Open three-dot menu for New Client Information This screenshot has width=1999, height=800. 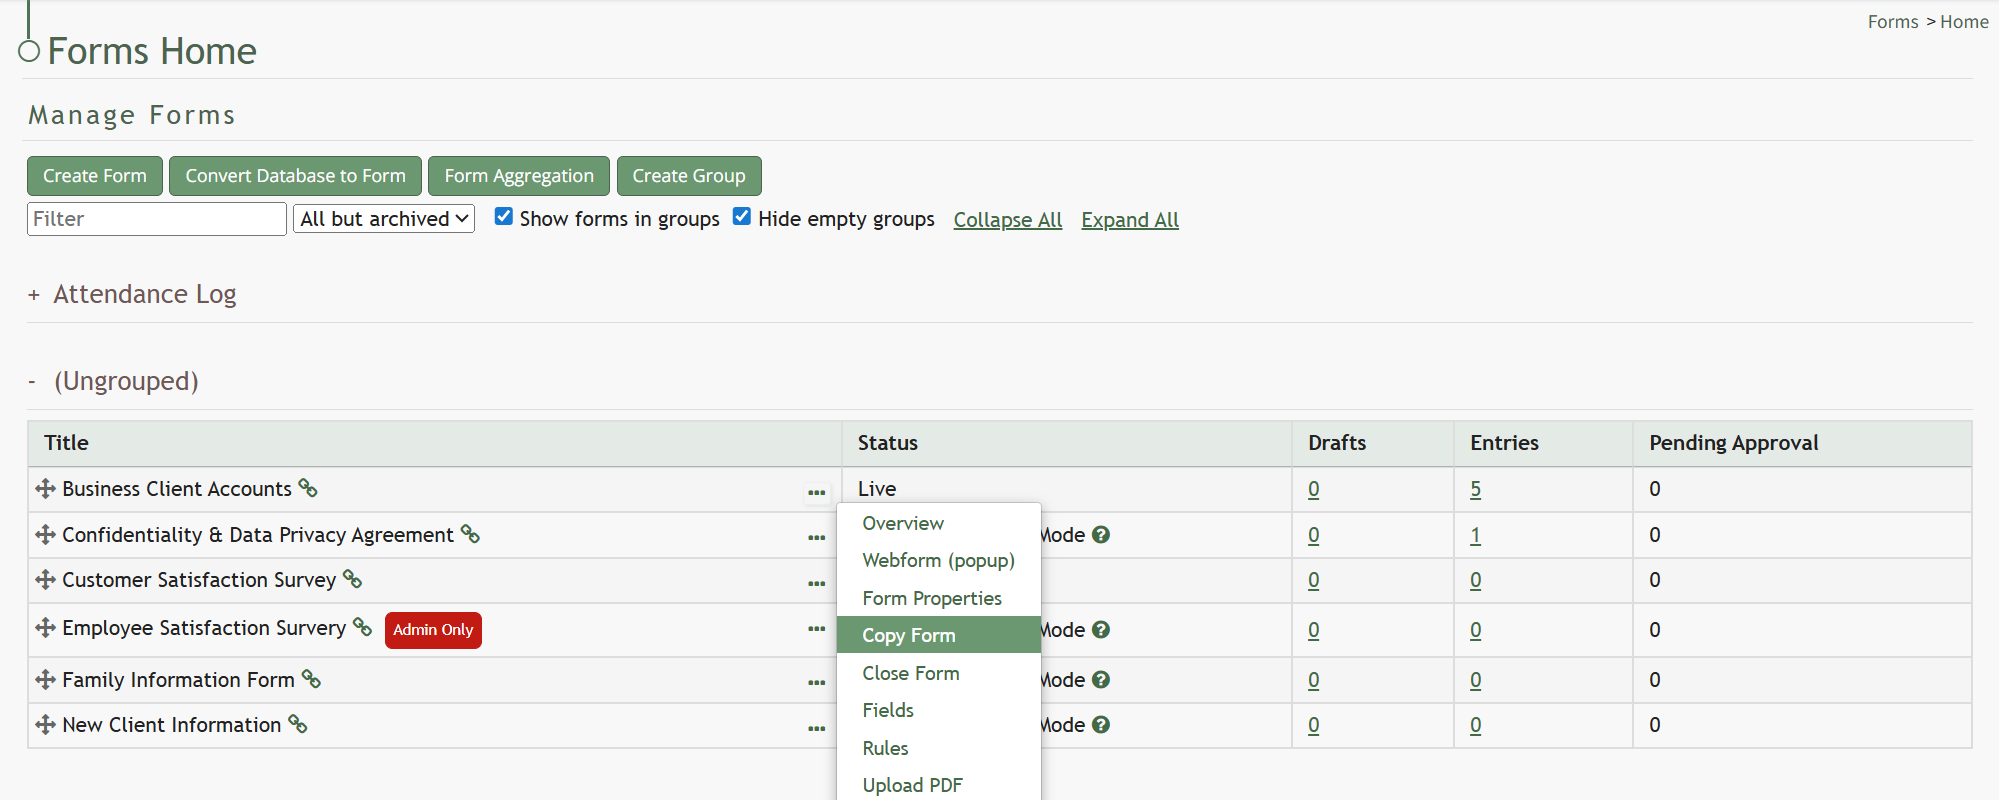point(817,727)
